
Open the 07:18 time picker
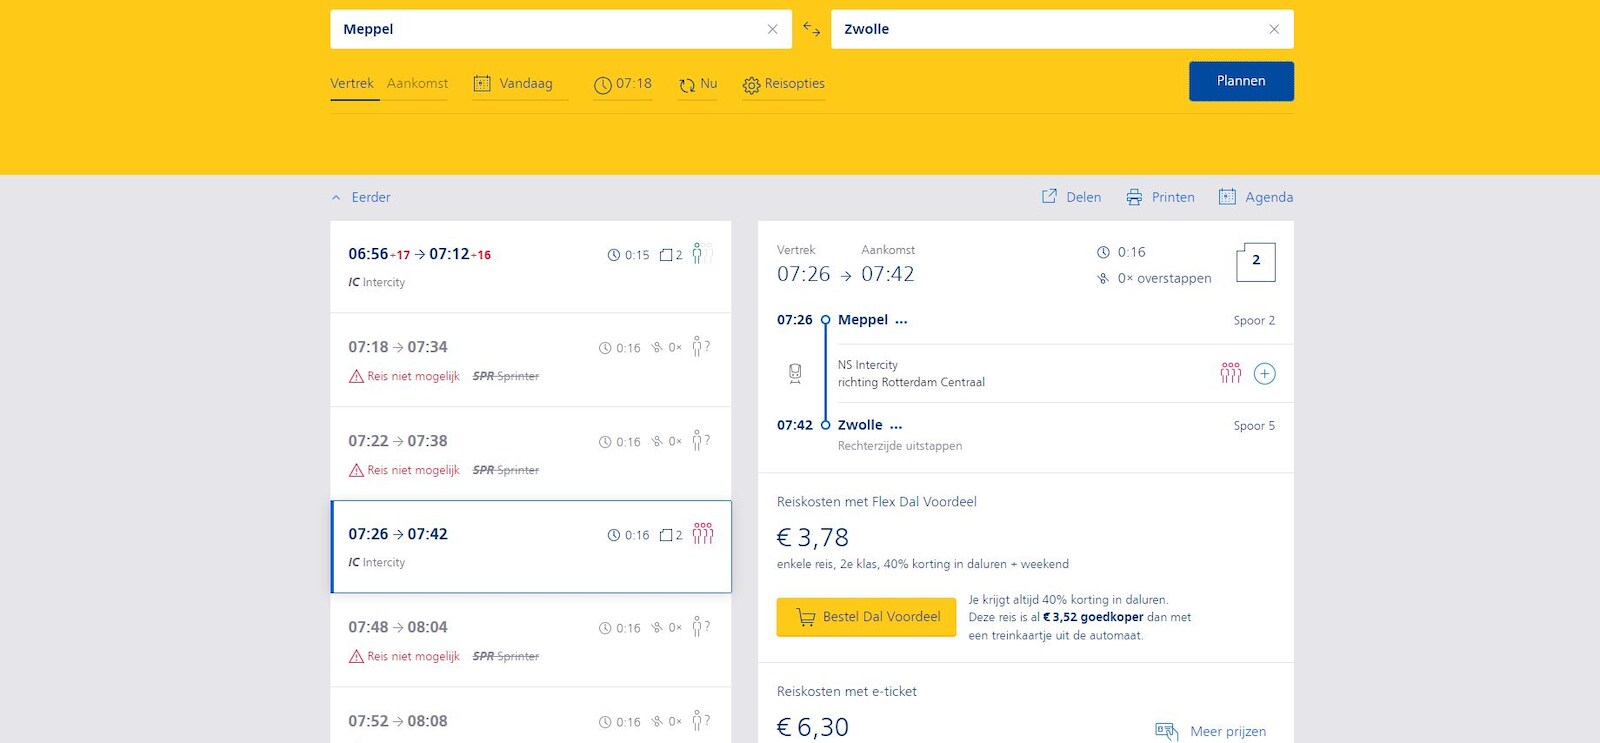click(622, 84)
